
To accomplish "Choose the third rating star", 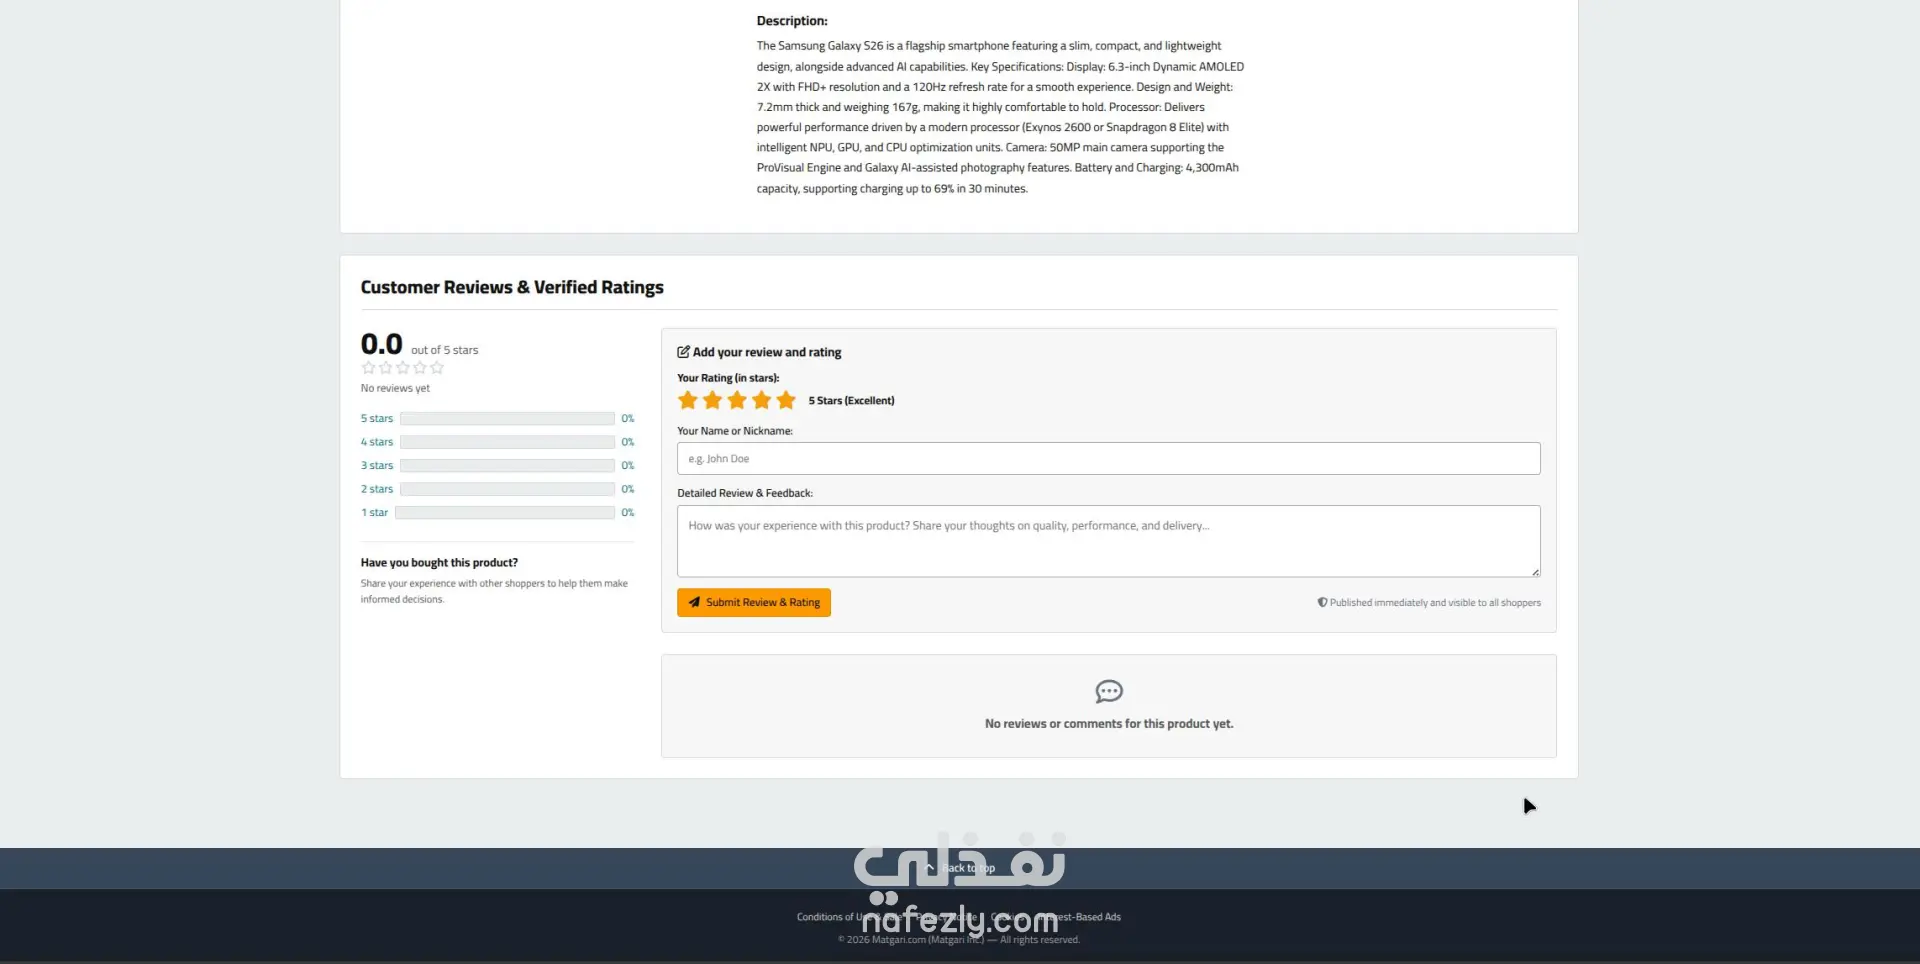I will click(737, 400).
